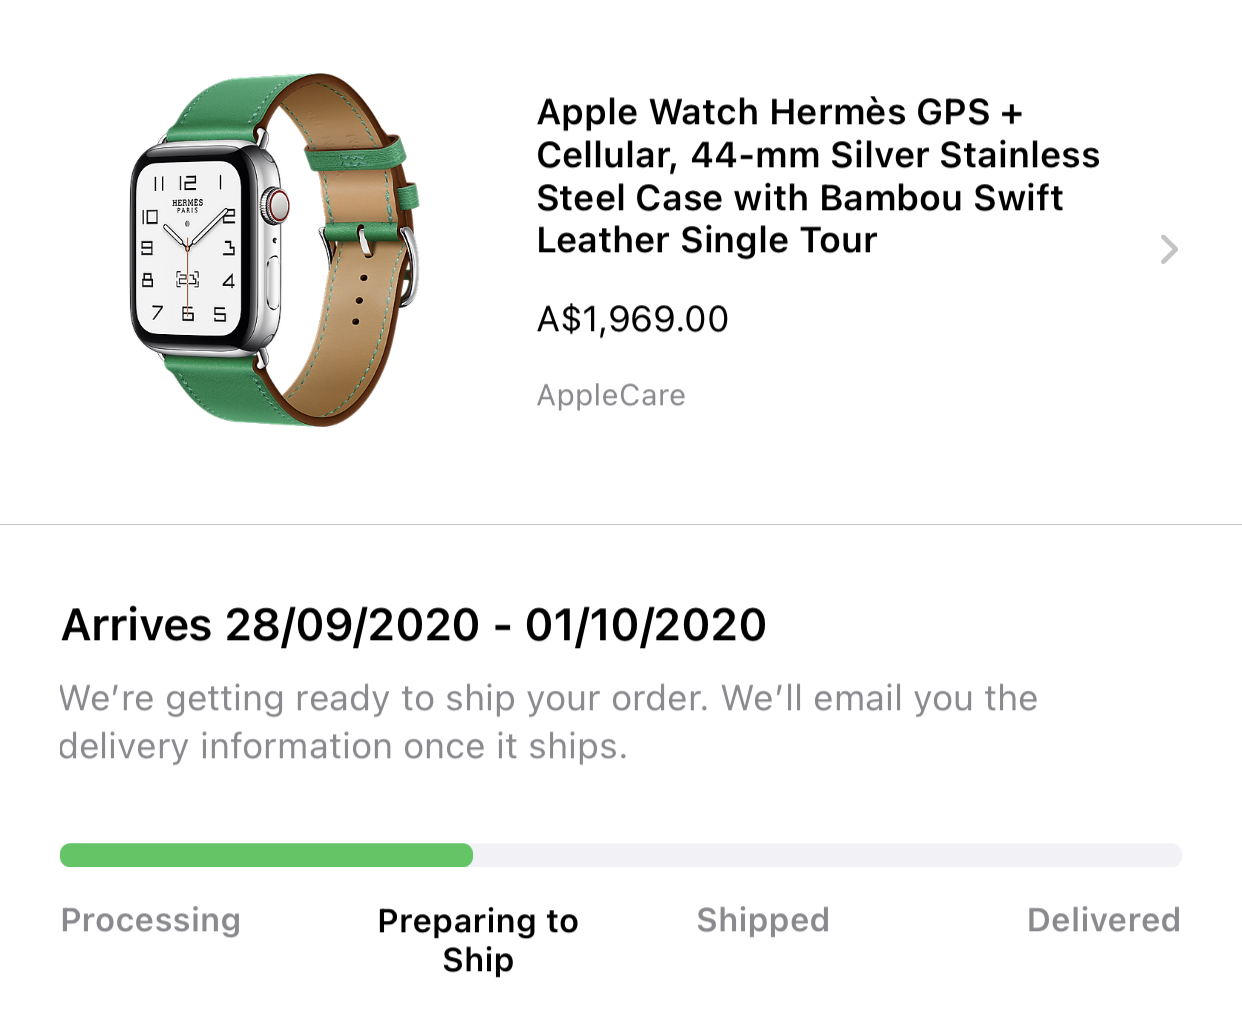The height and width of the screenshot is (1021, 1242).
Task: Tap the watch face dial
Action: coord(188,248)
